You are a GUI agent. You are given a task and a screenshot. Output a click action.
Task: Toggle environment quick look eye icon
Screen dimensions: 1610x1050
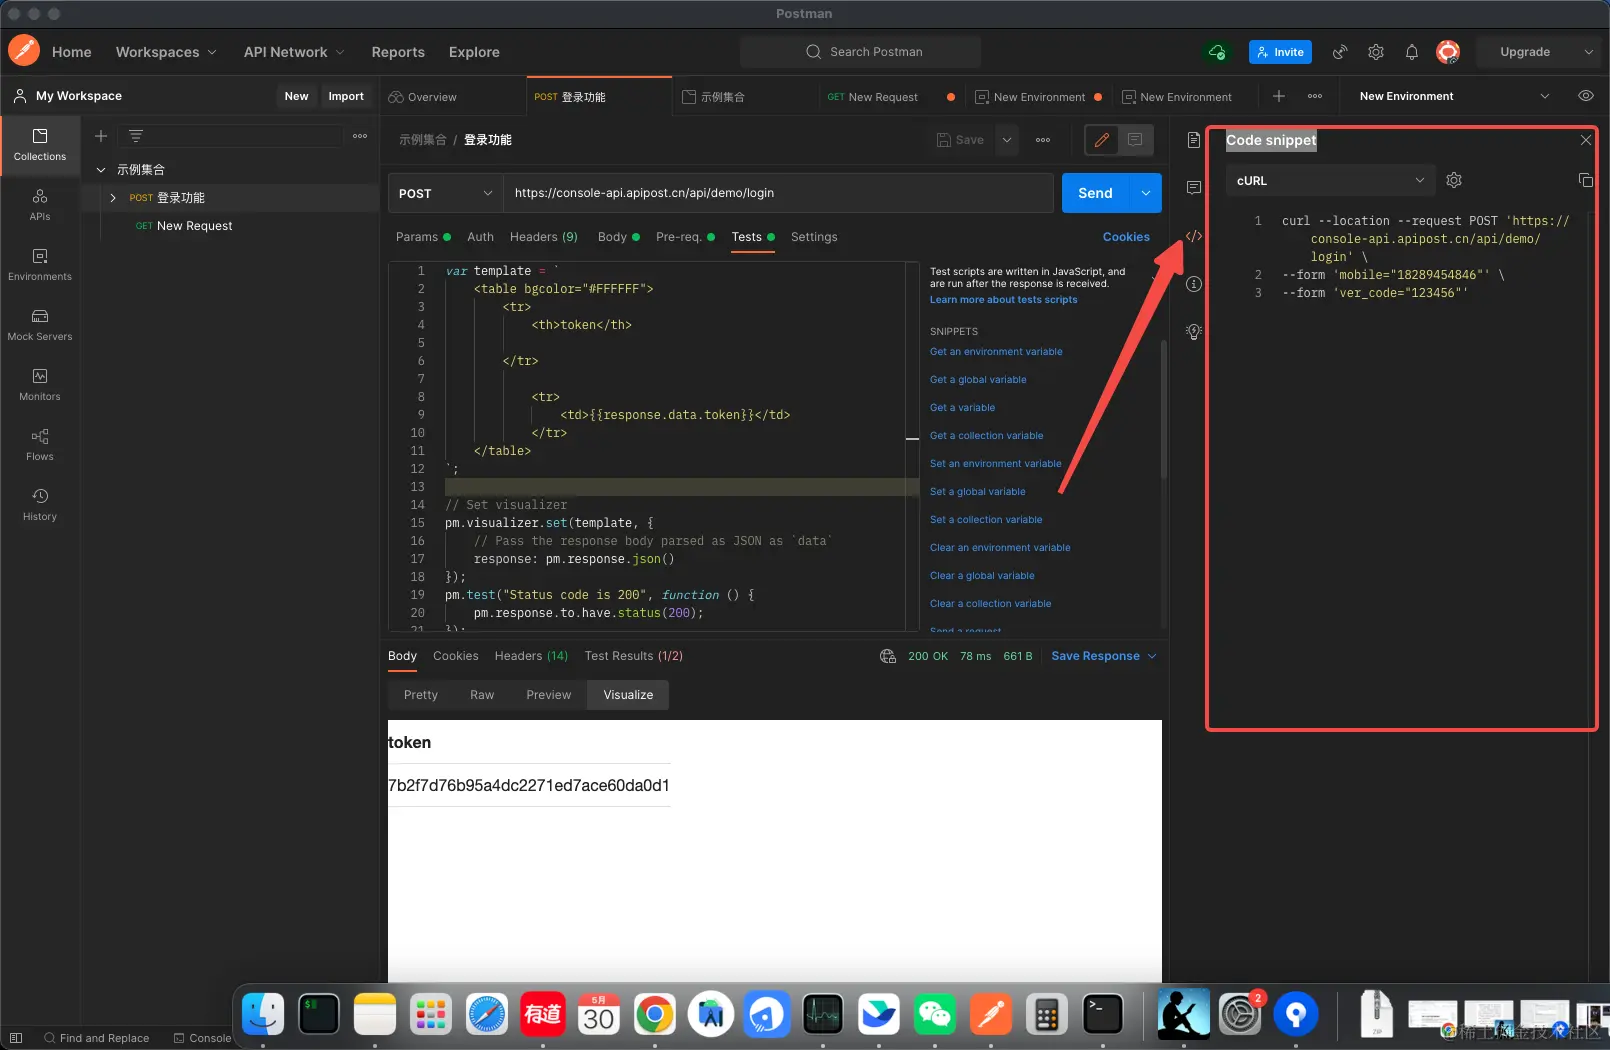(1586, 96)
